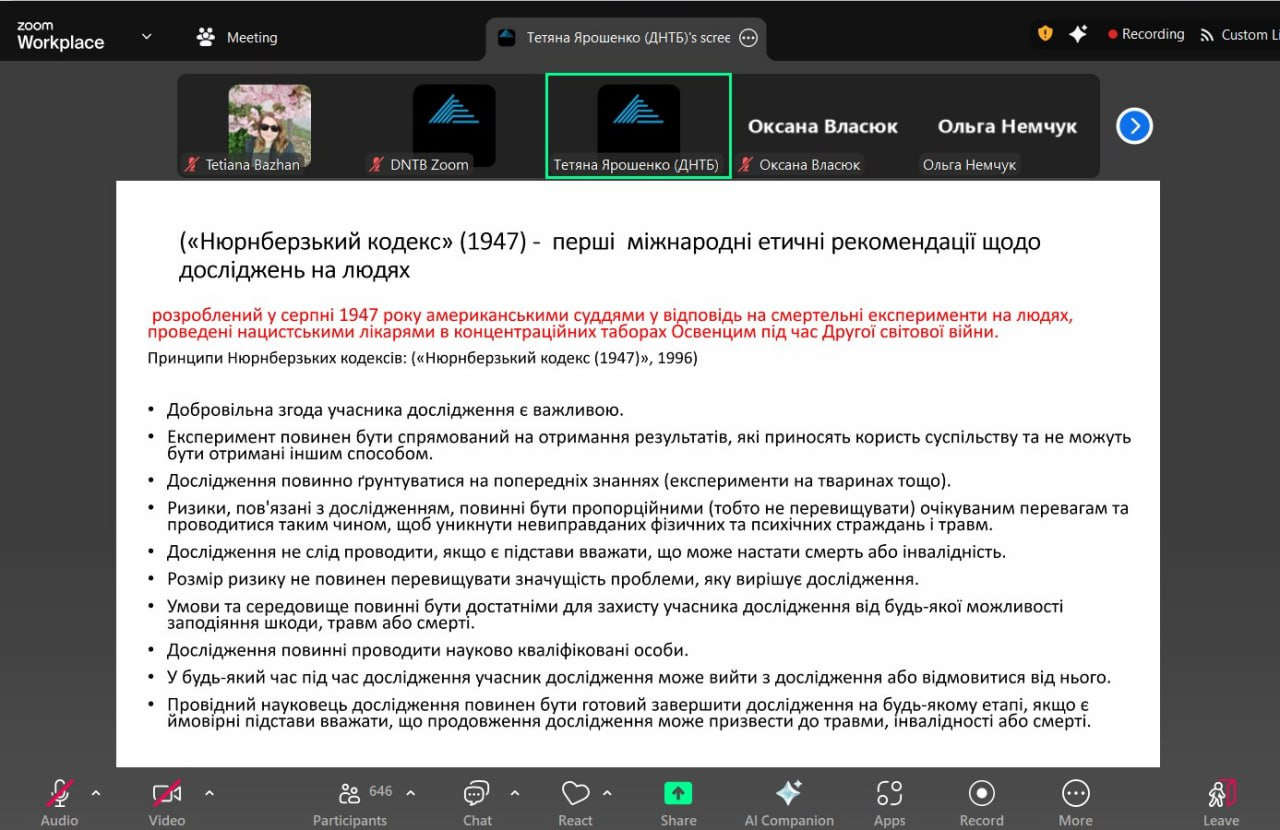The width and height of the screenshot is (1280, 830).
Task: Expand chat options chevron
Action: (x=515, y=793)
